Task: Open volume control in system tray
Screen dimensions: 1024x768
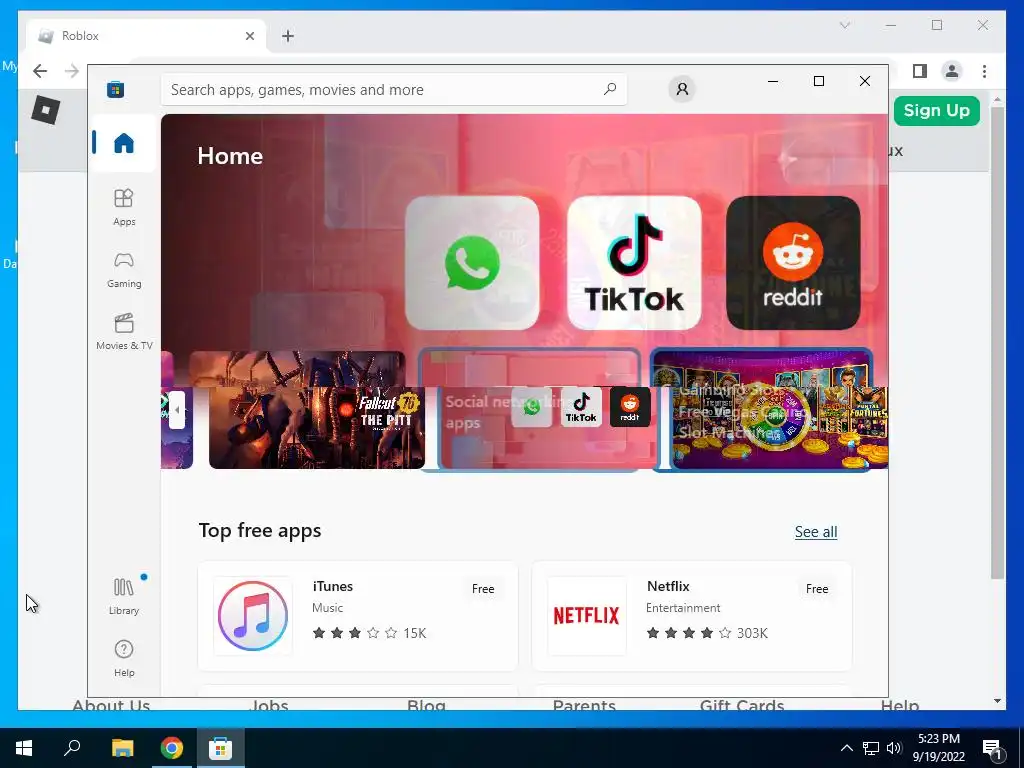Action: pyautogui.click(x=894, y=748)
